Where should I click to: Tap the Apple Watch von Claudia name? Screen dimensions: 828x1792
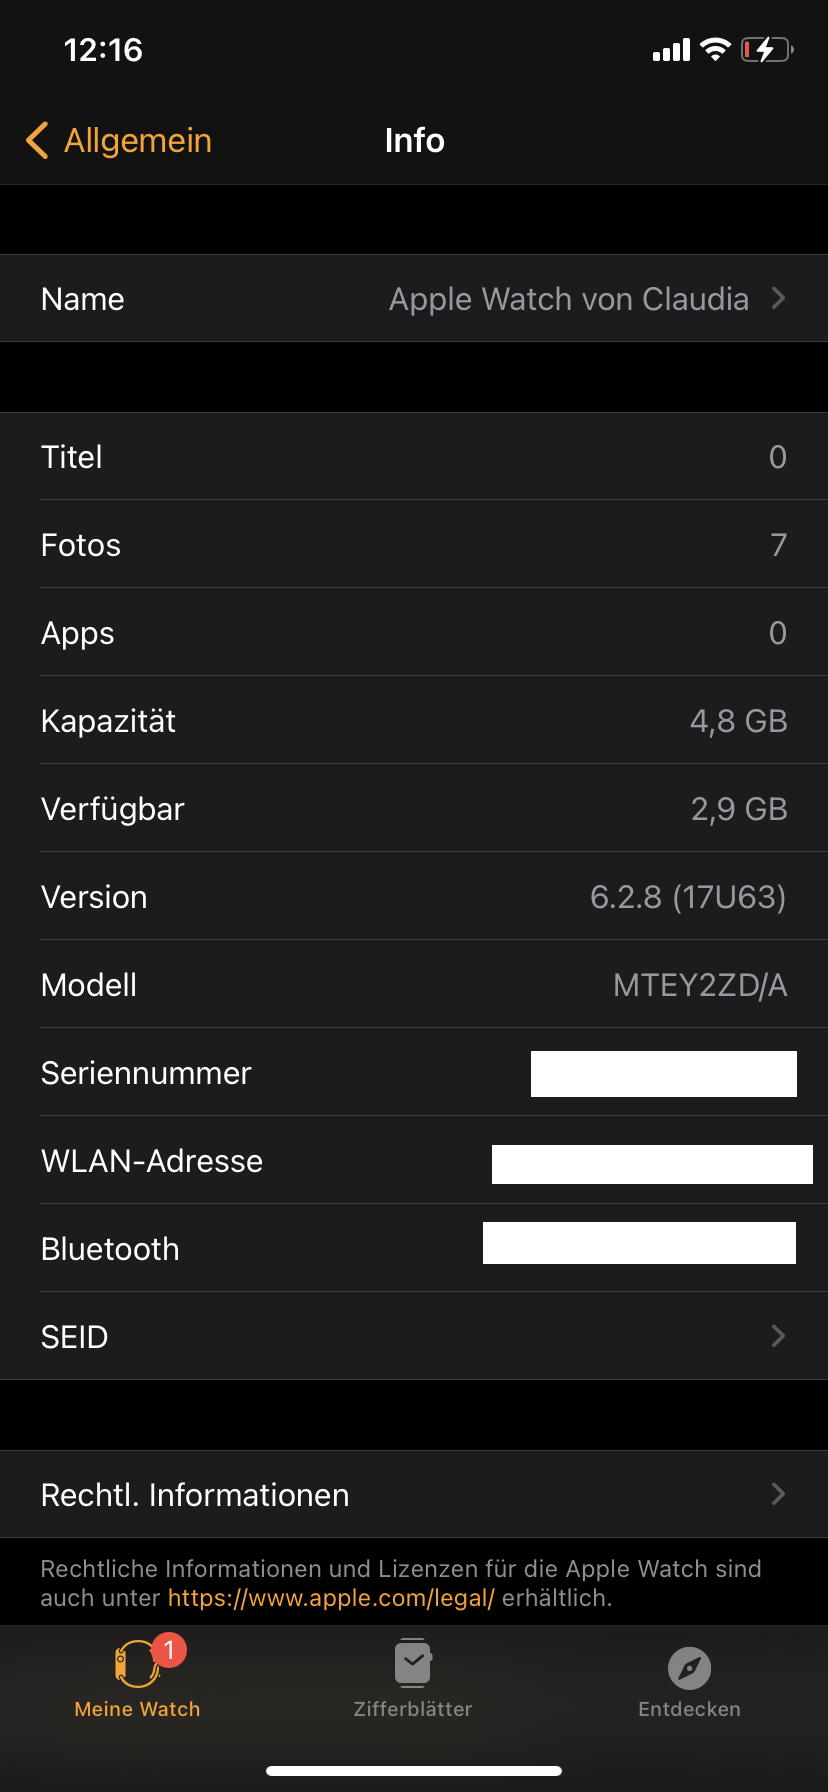pos(568,299)
